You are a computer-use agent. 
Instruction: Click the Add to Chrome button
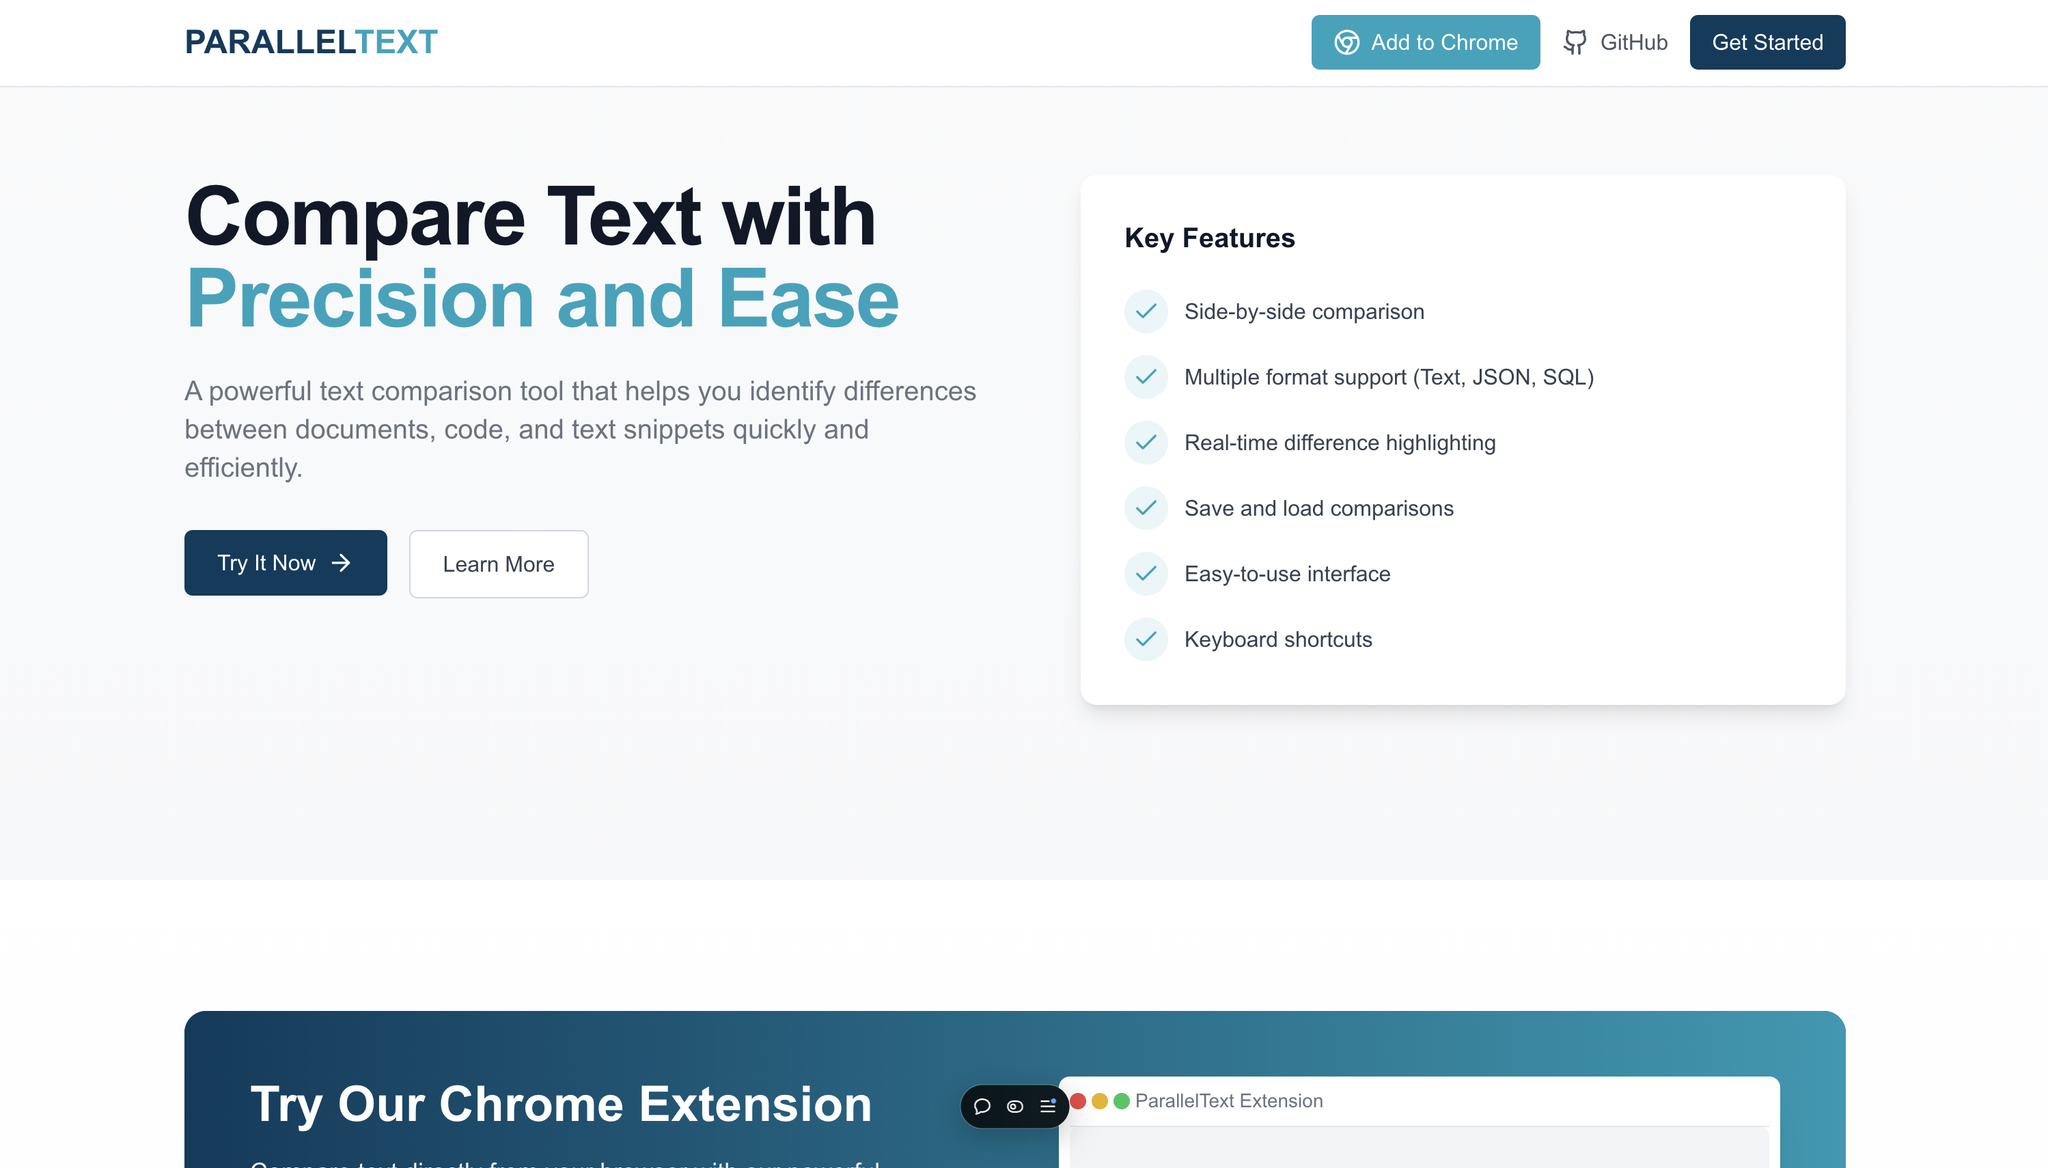click(x=1425, y=42)
